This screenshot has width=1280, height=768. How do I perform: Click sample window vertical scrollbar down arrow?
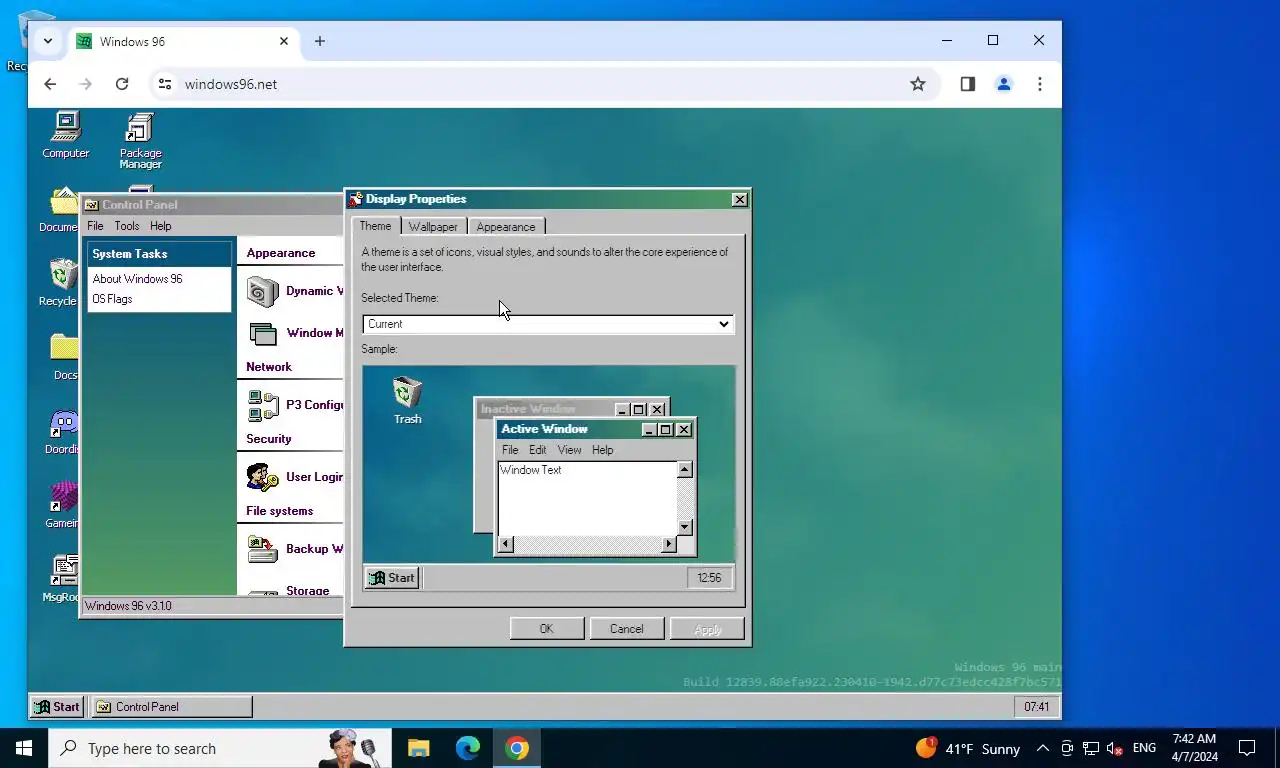coord(685,527)
